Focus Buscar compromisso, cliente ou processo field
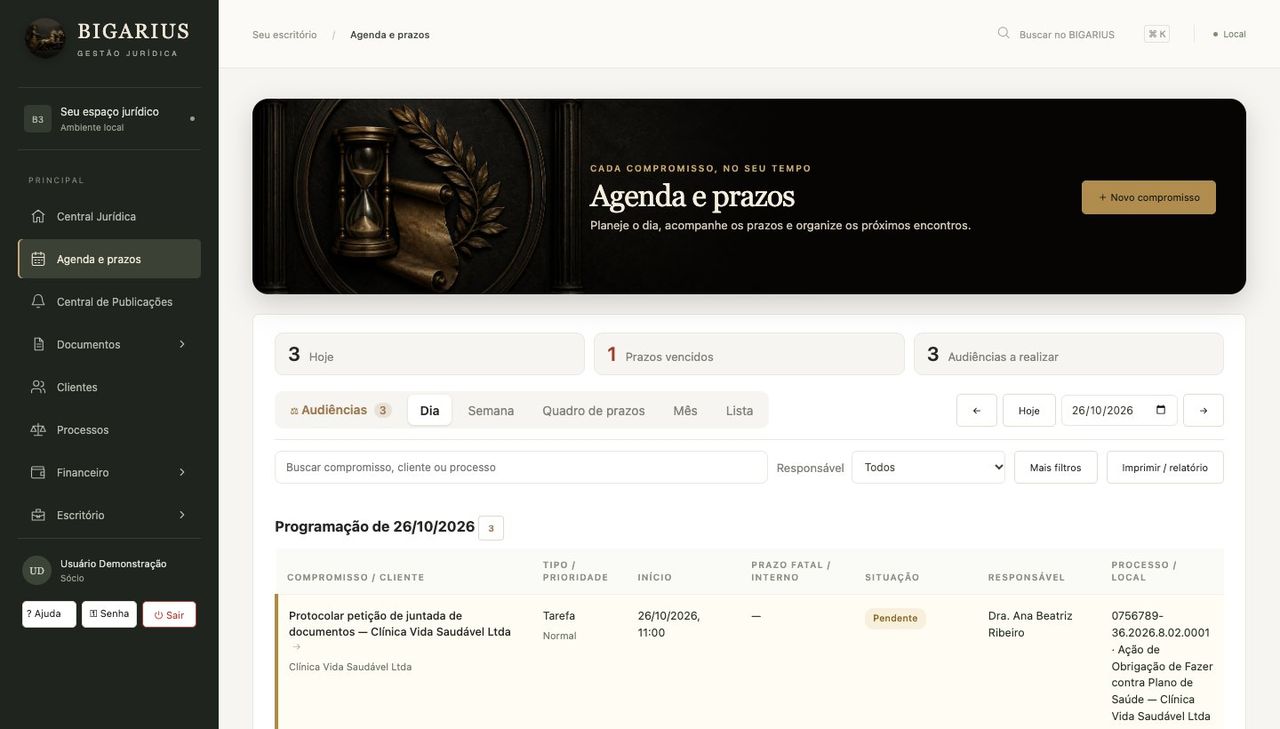 tap(521, 467)
